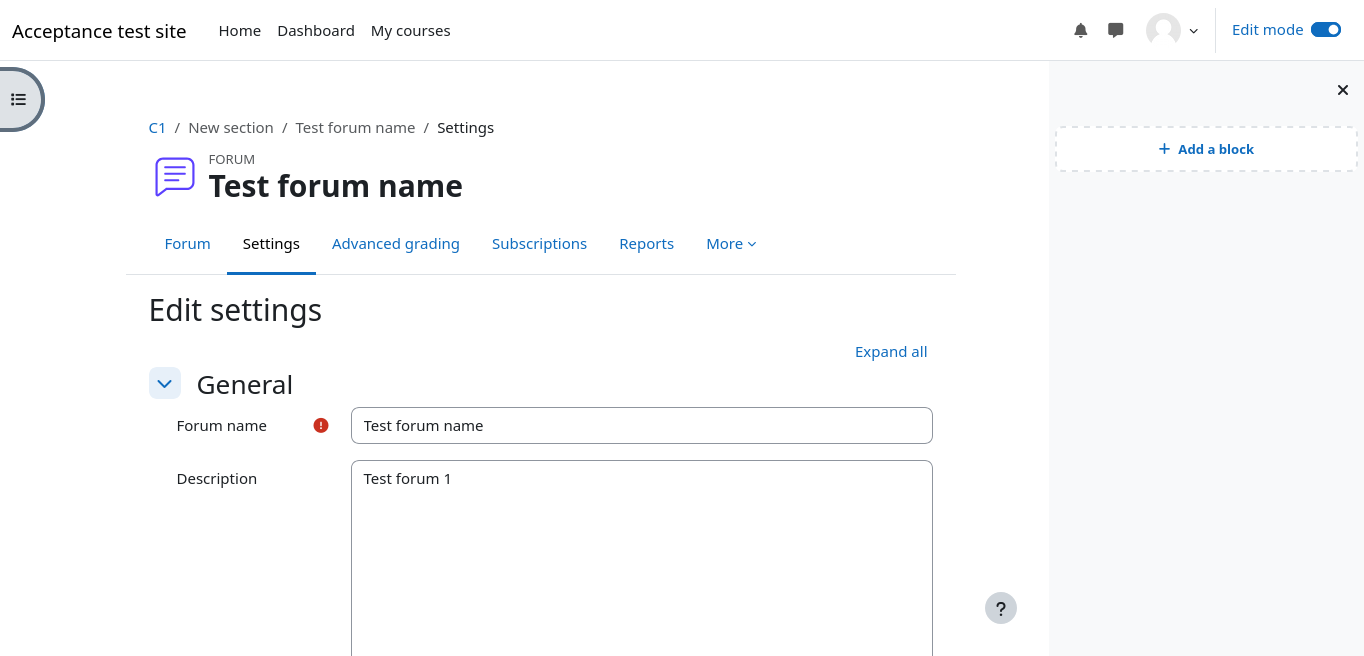Click the purple forum activity icon
Image resolution: width=1364 pixels, height=656 pixels.
(175, 177)
